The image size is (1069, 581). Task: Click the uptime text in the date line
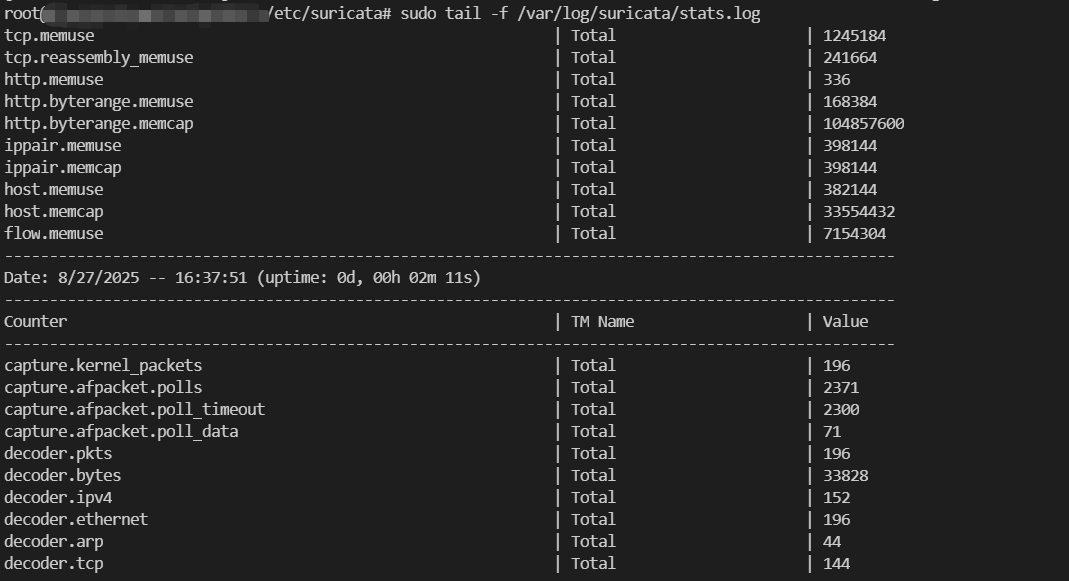pyautogui.click(x=369, y=277)
